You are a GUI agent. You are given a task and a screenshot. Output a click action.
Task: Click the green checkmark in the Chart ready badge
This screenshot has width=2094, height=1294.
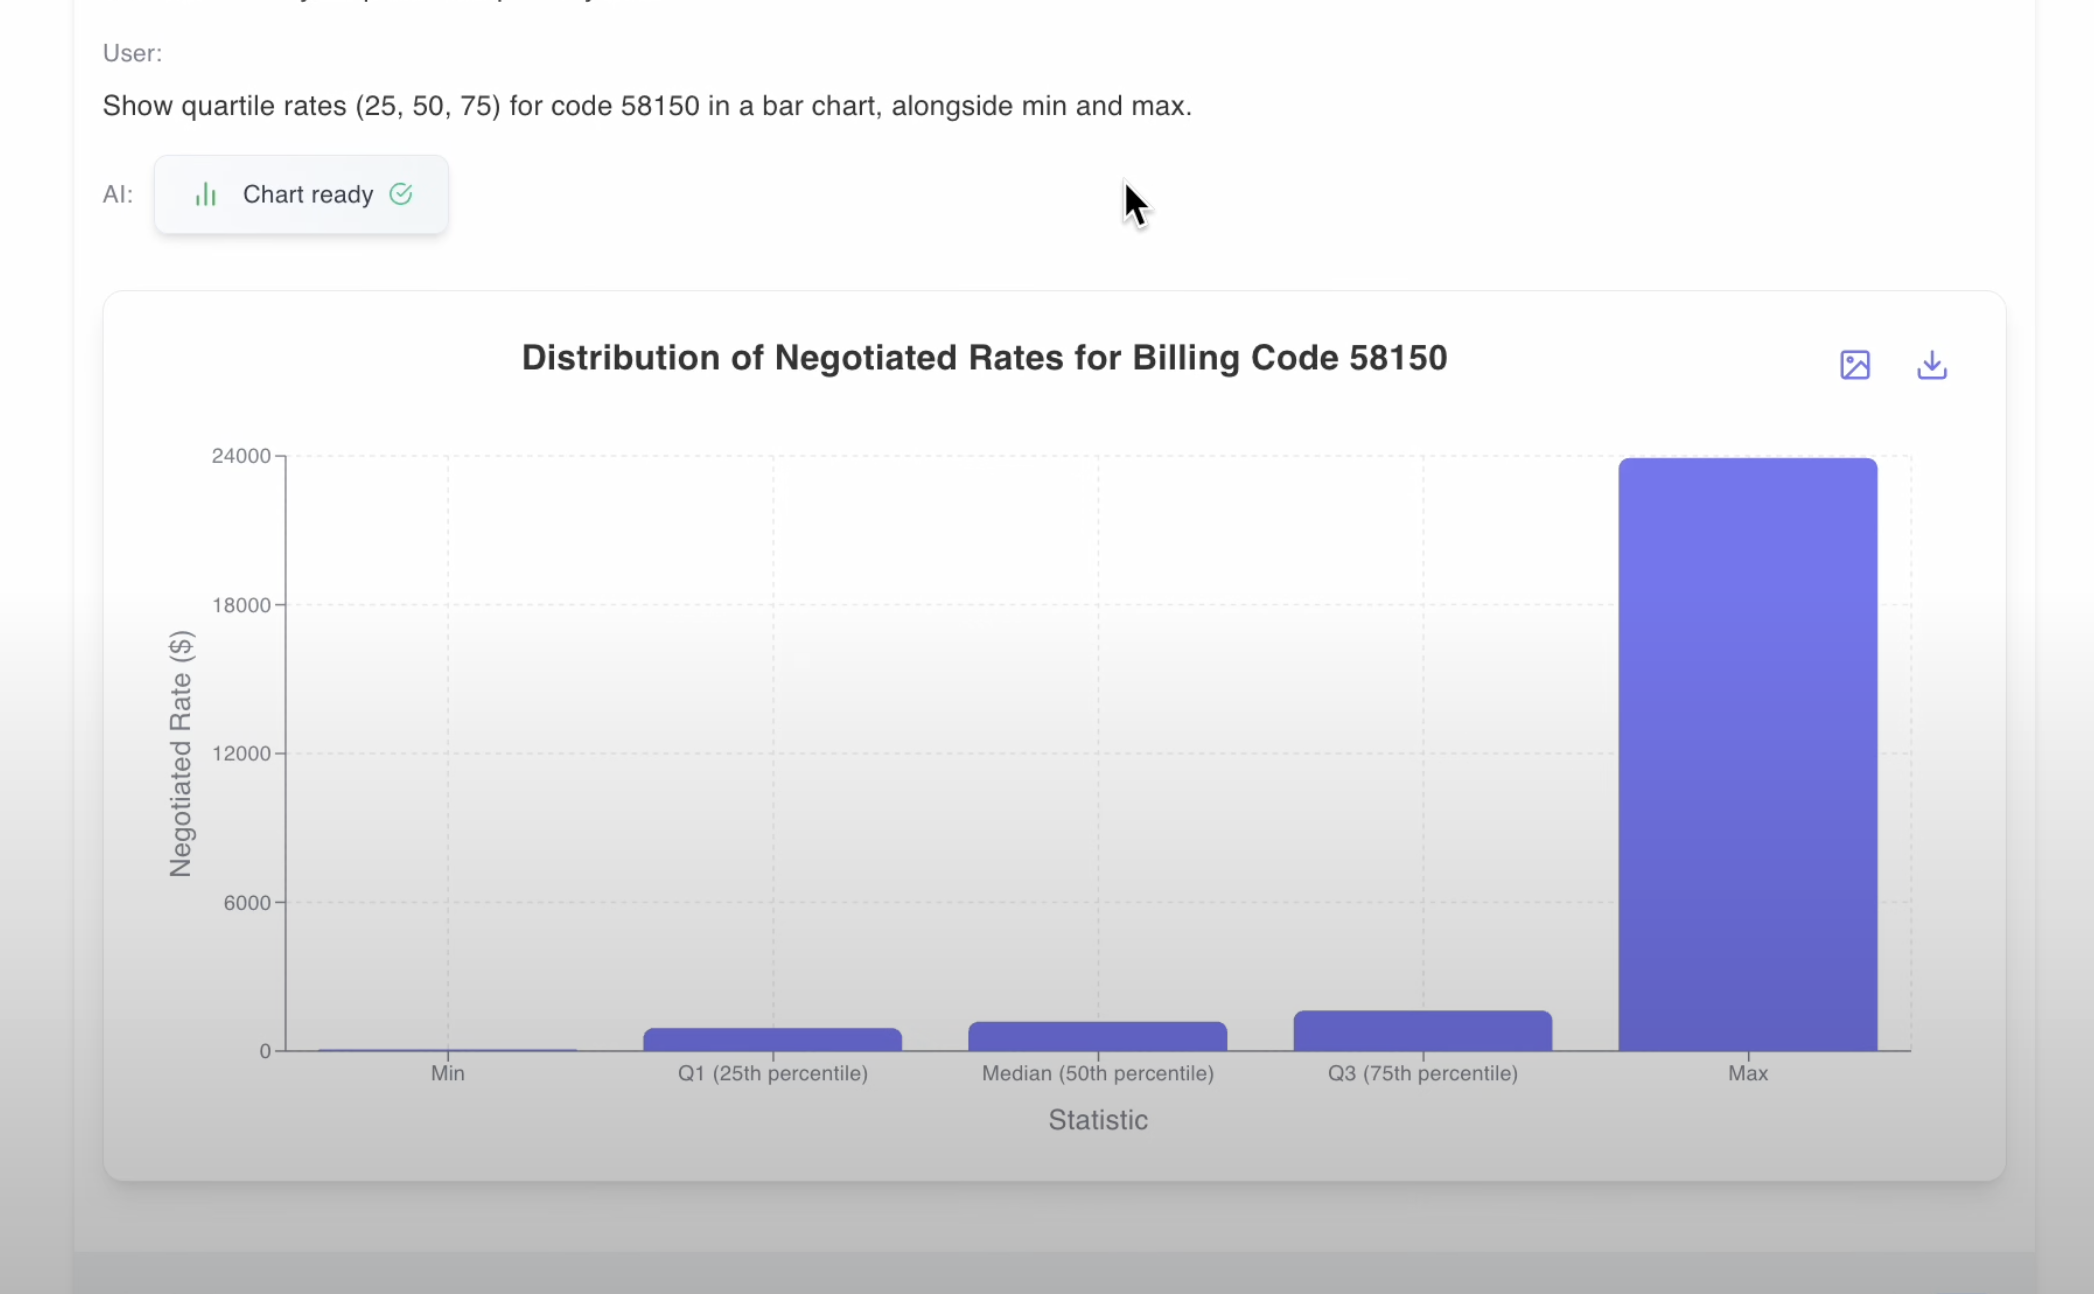point(401,194)
